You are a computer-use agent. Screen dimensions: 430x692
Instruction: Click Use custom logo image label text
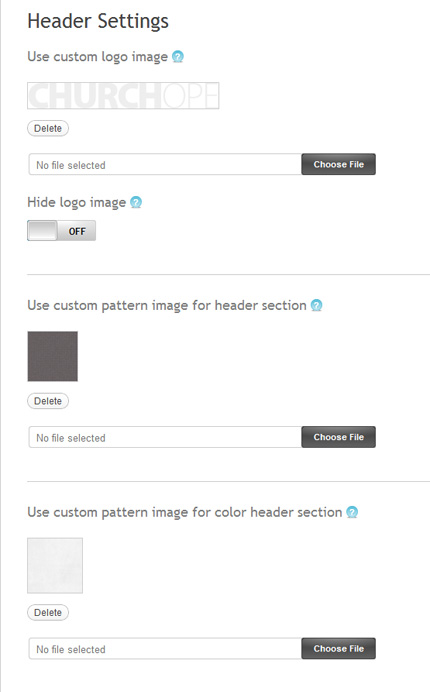98,57
